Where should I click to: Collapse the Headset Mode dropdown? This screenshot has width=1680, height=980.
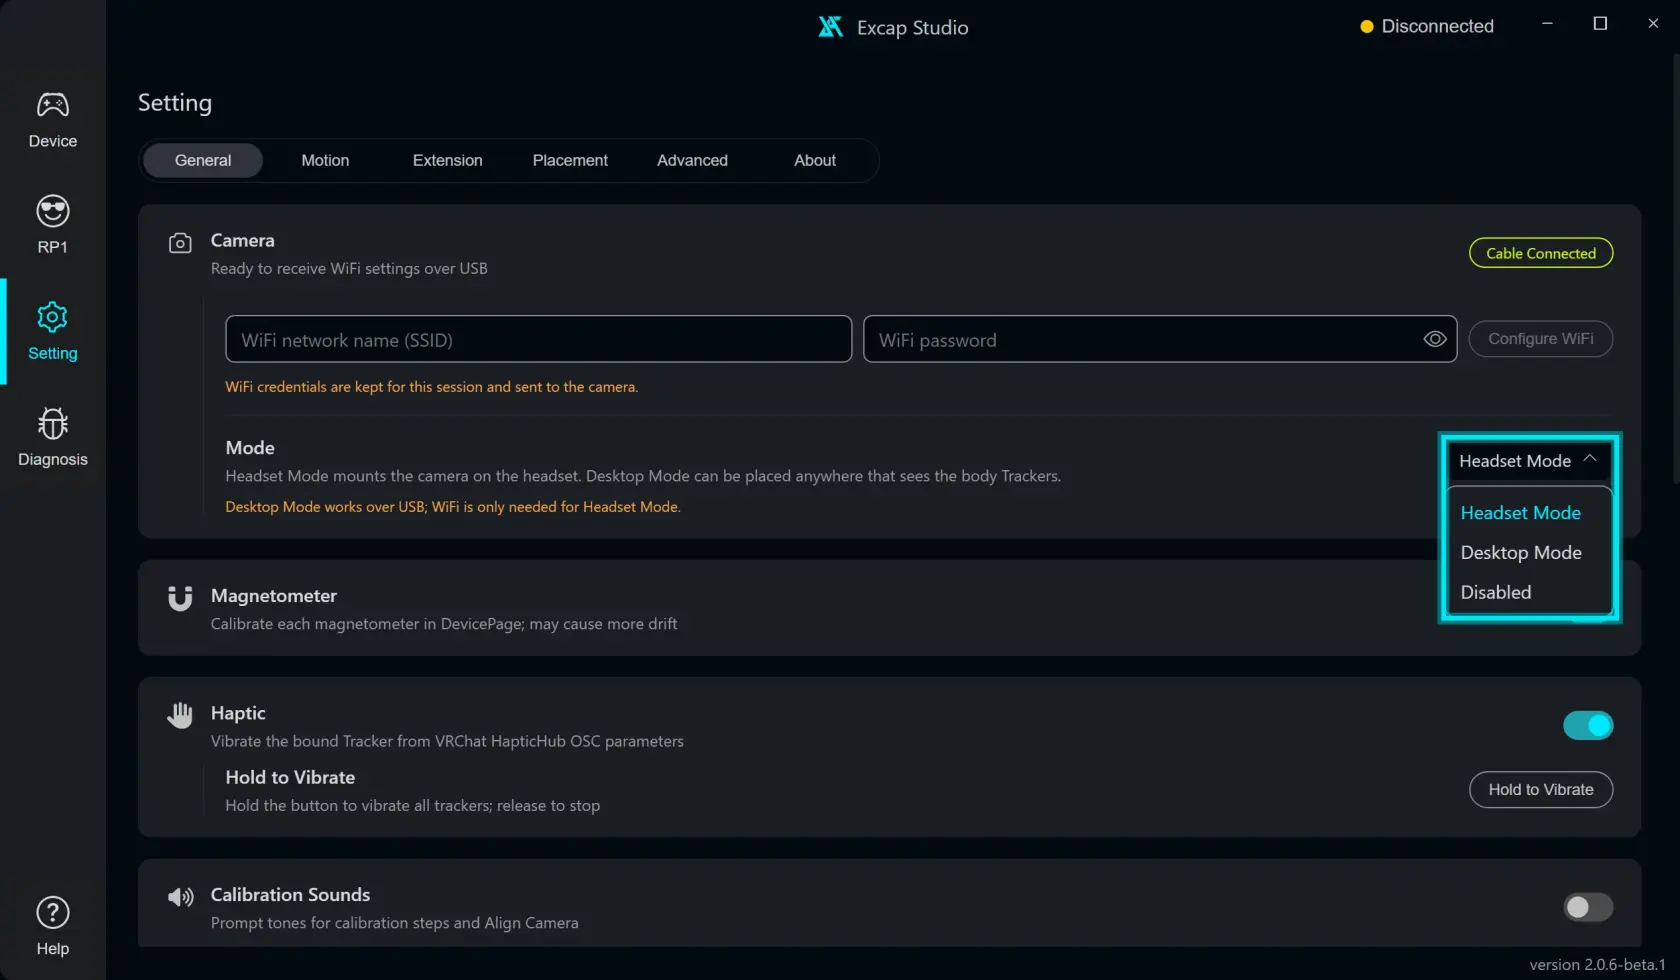tap(1529, 461)
